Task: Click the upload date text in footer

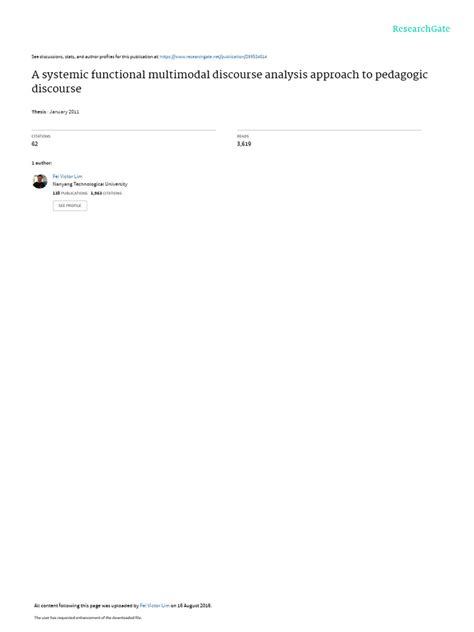Action: (191, 605)
